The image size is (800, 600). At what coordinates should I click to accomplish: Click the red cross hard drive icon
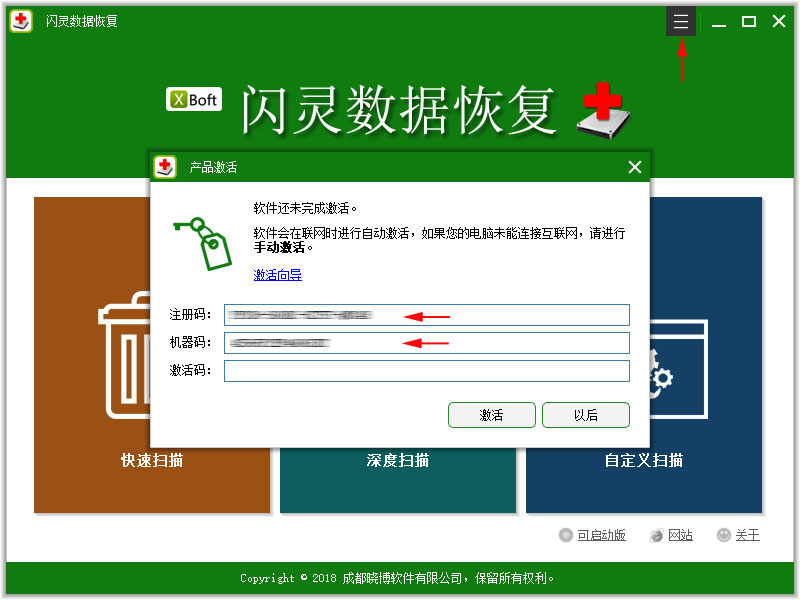604,110
